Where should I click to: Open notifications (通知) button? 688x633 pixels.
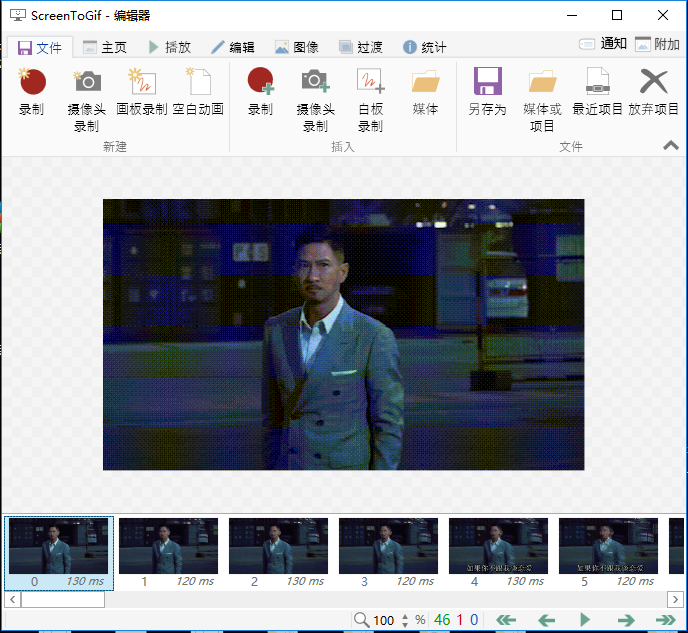pyautogui.click(x=603, y=44)
